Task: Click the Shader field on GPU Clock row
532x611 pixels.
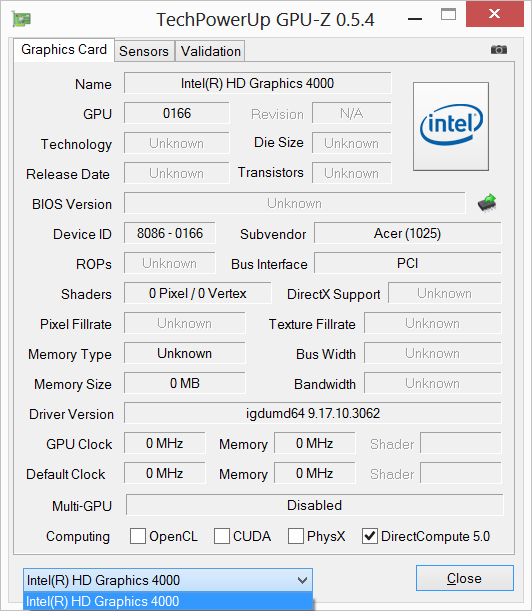Action: click(461, 443)
